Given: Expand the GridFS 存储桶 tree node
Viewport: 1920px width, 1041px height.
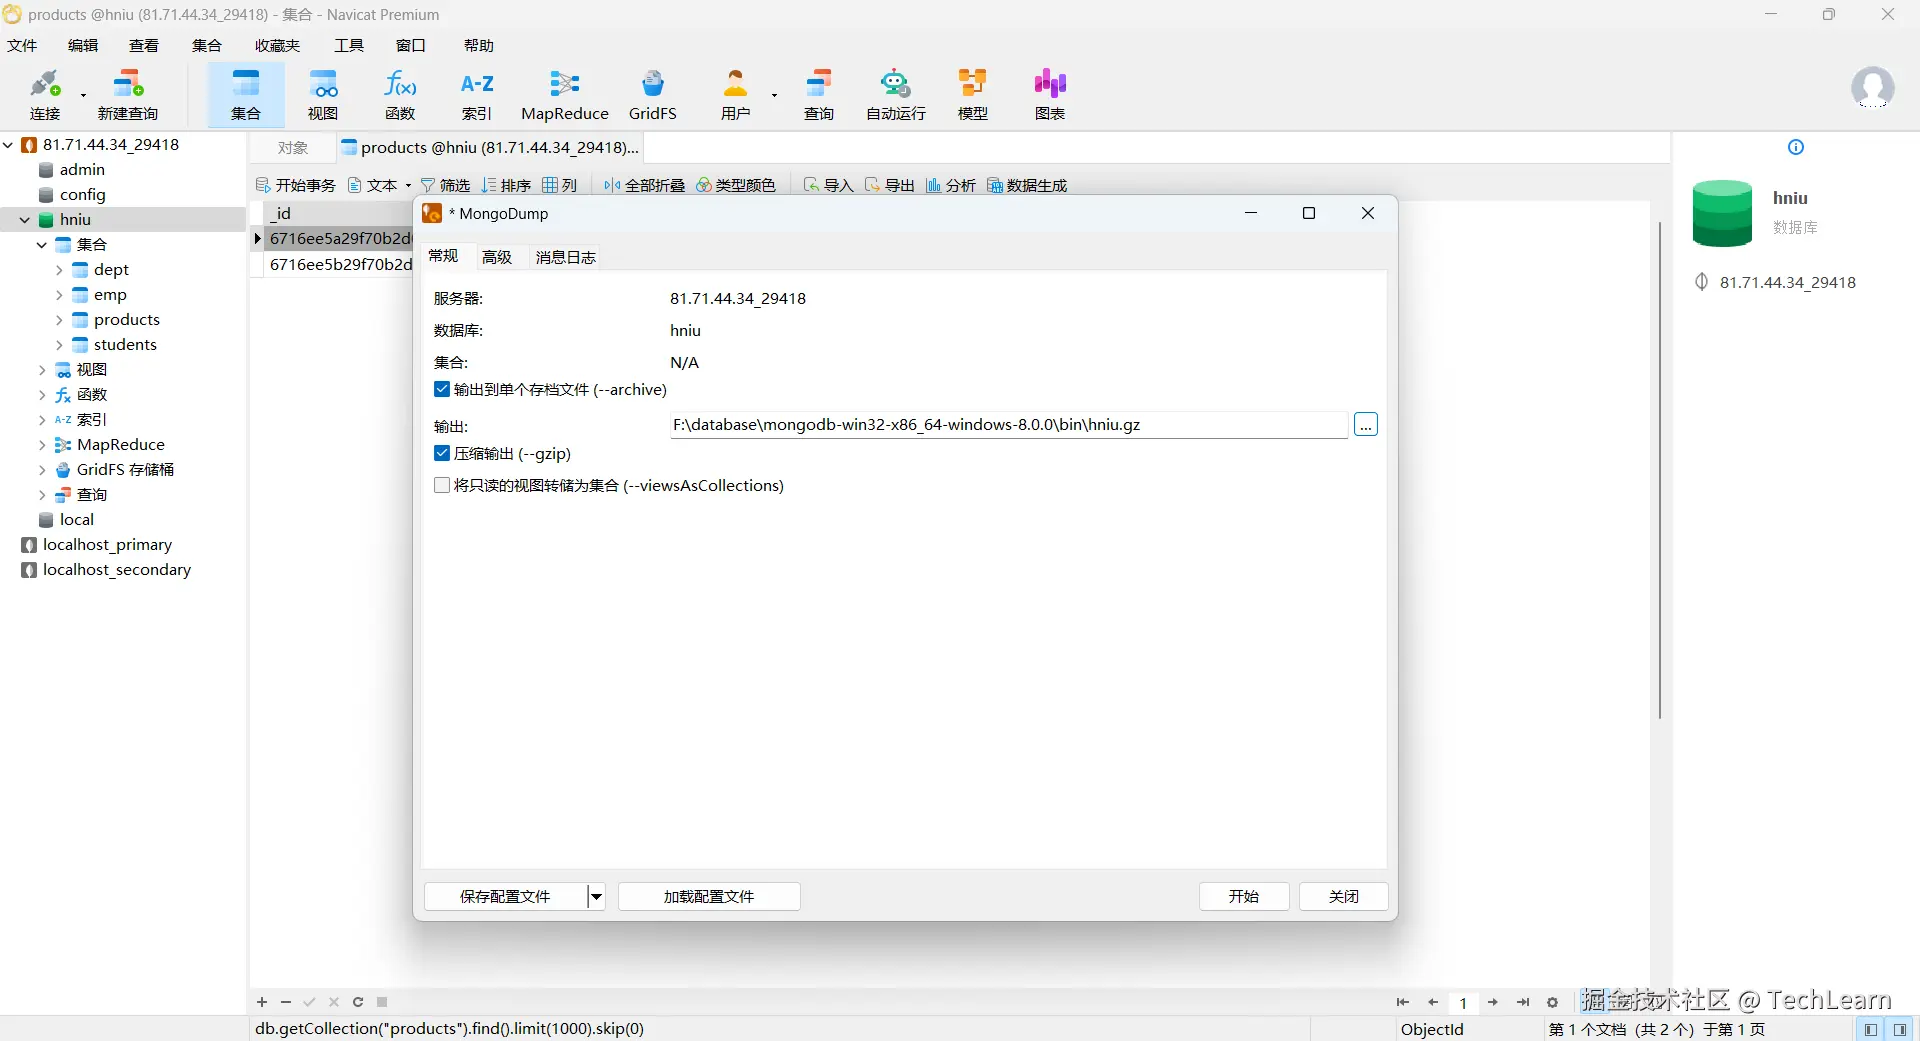Looking at the screenshot, I should 42,470.
